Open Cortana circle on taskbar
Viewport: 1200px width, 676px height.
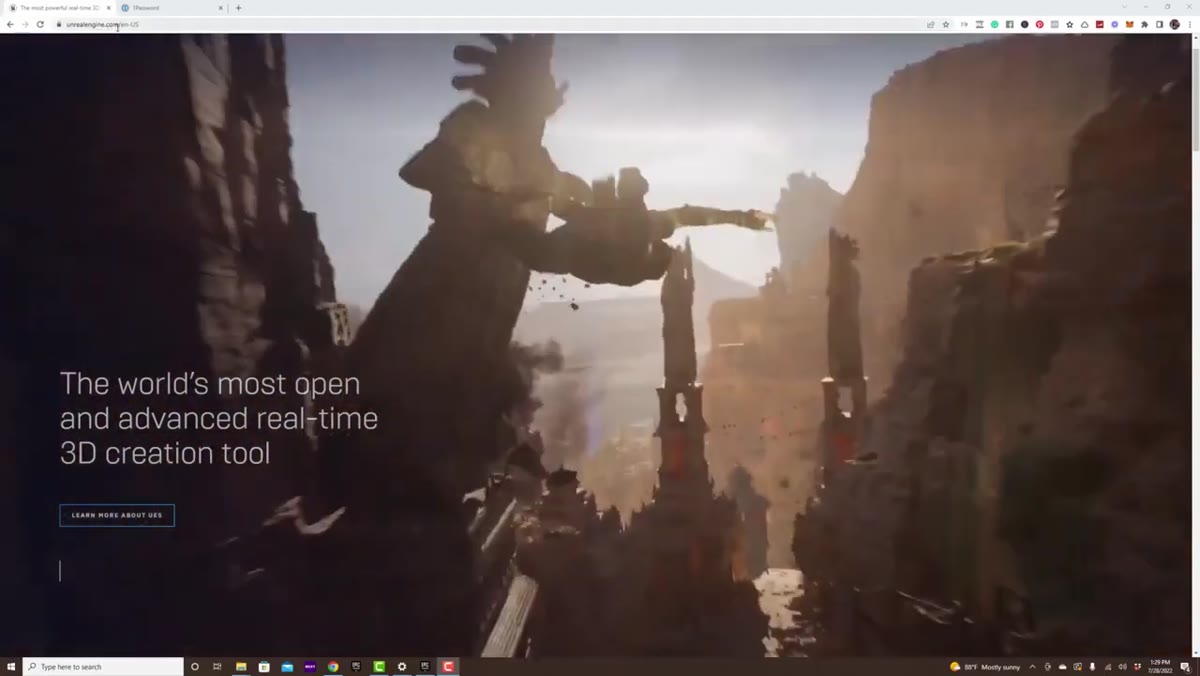tap(194, 666)
